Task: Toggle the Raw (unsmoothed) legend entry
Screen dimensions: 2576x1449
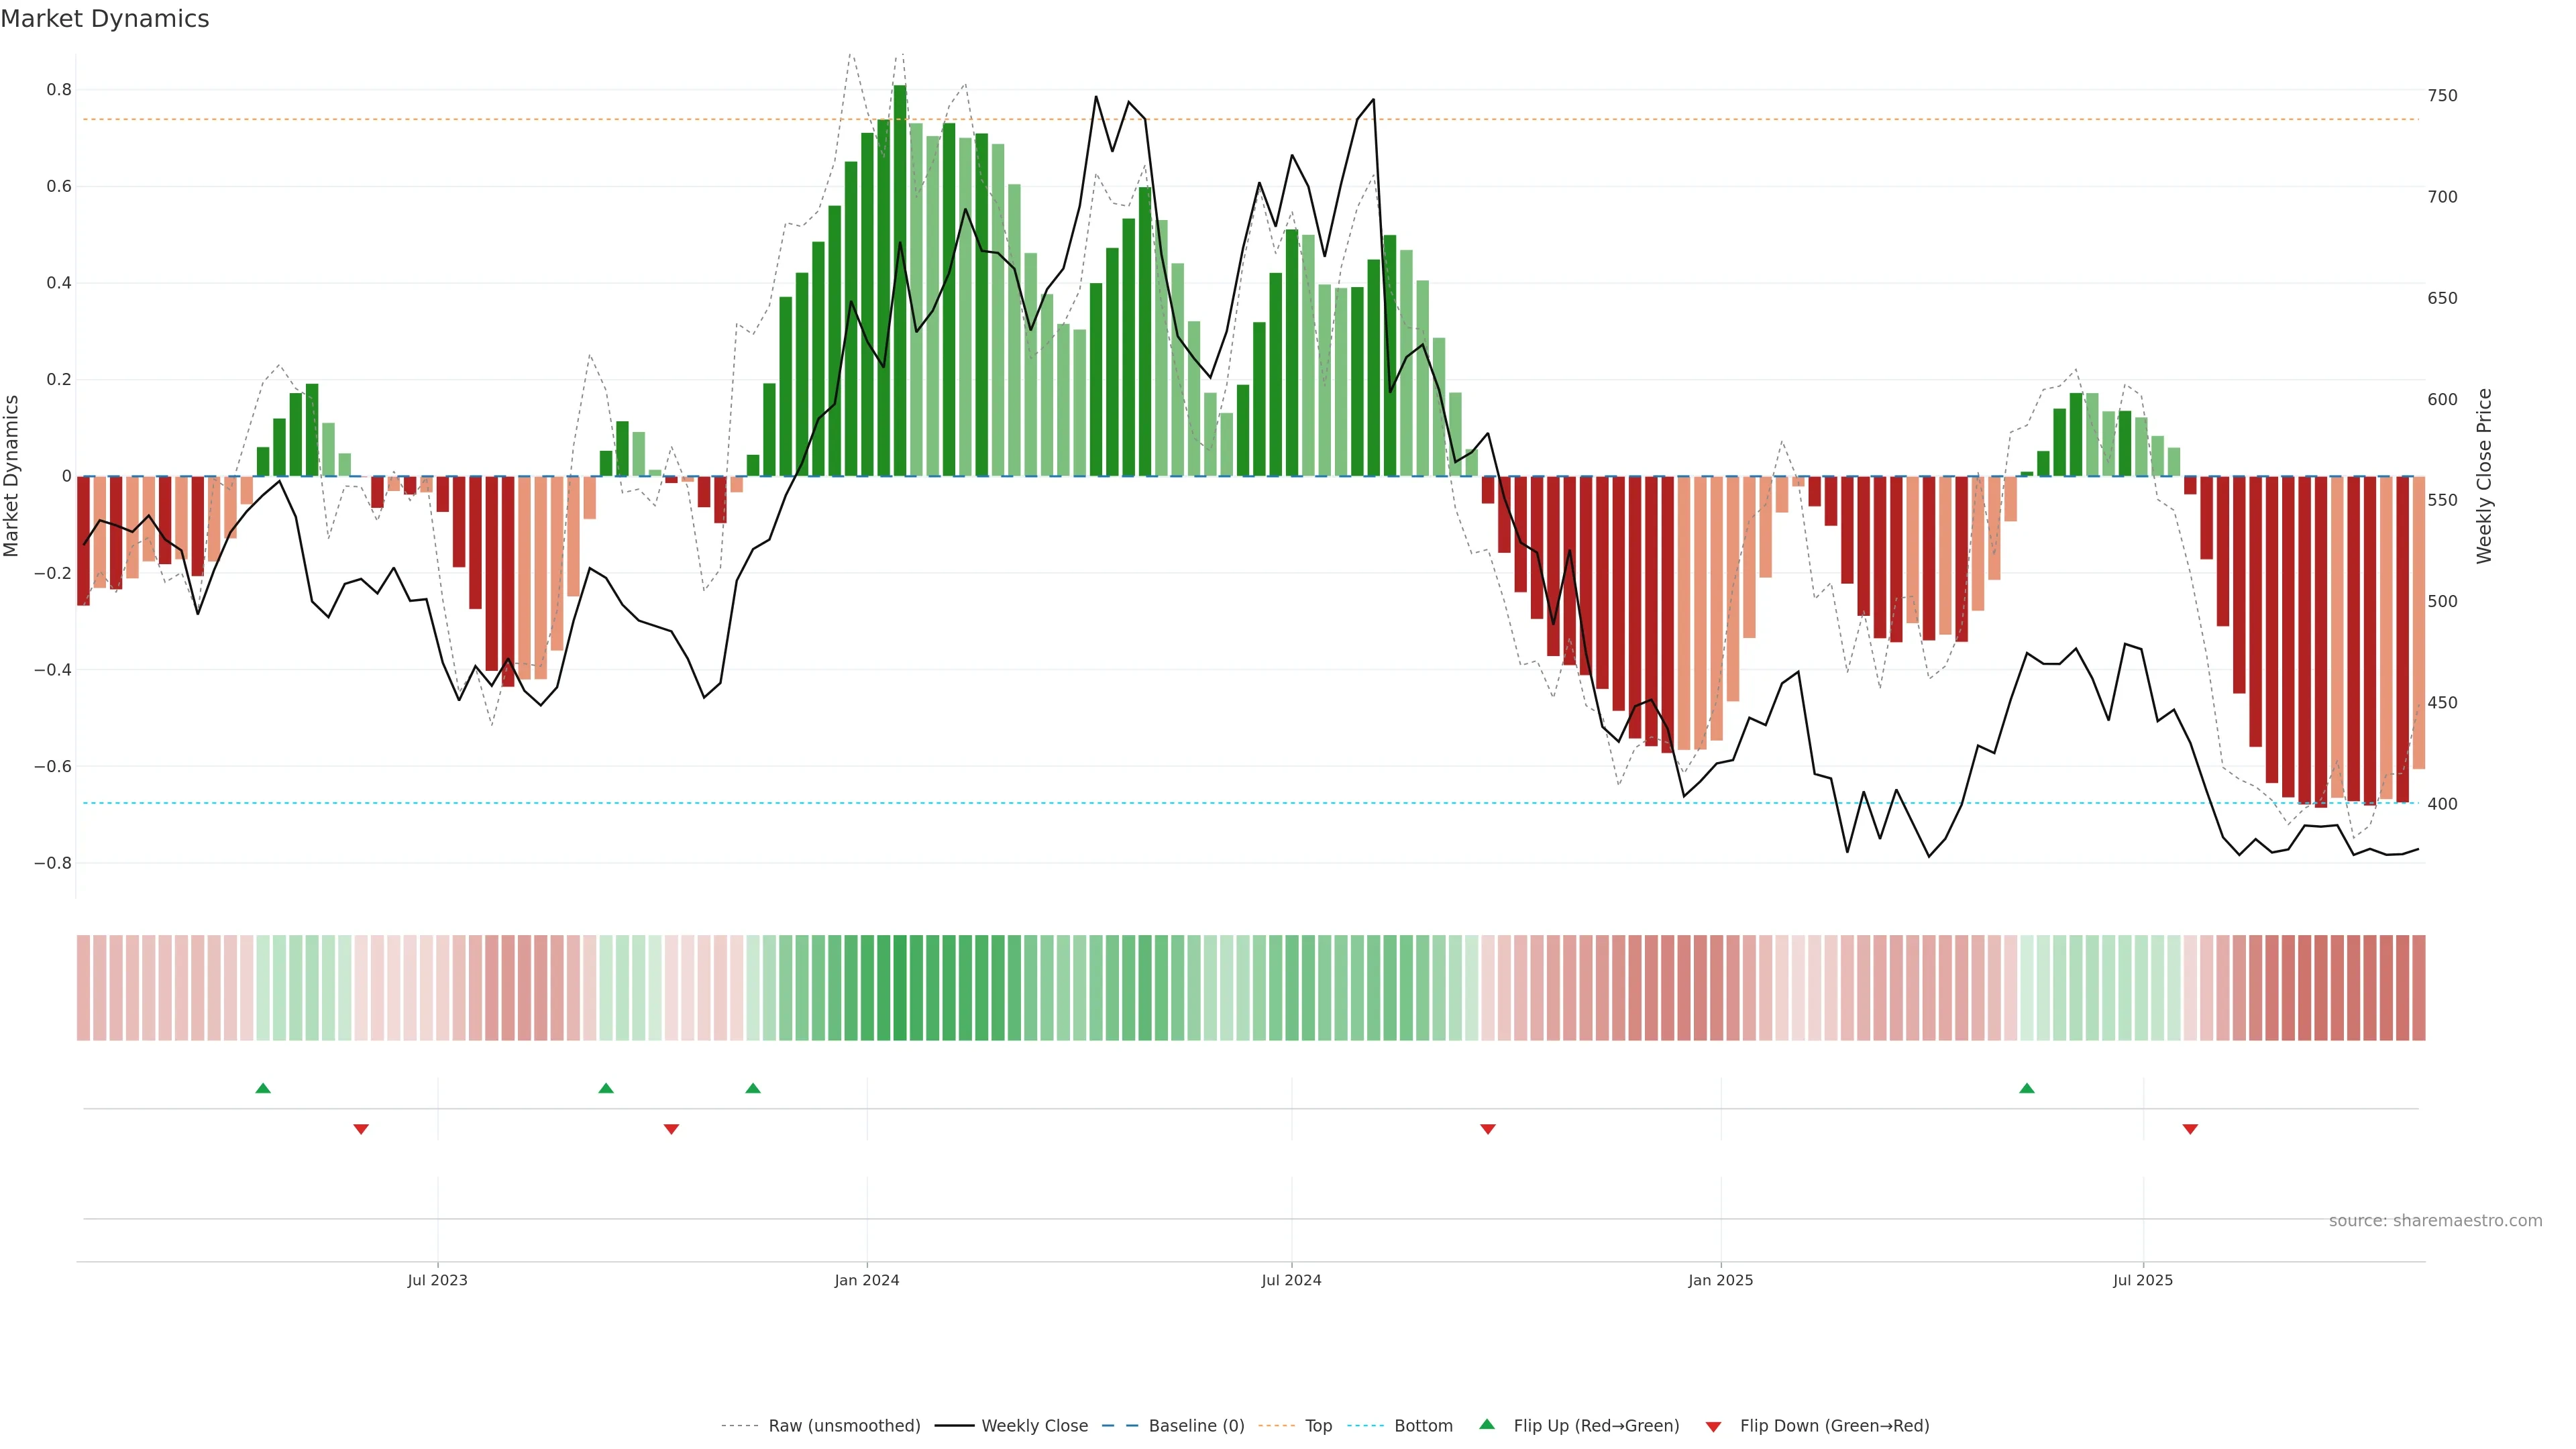Action: click(844, 1426)
